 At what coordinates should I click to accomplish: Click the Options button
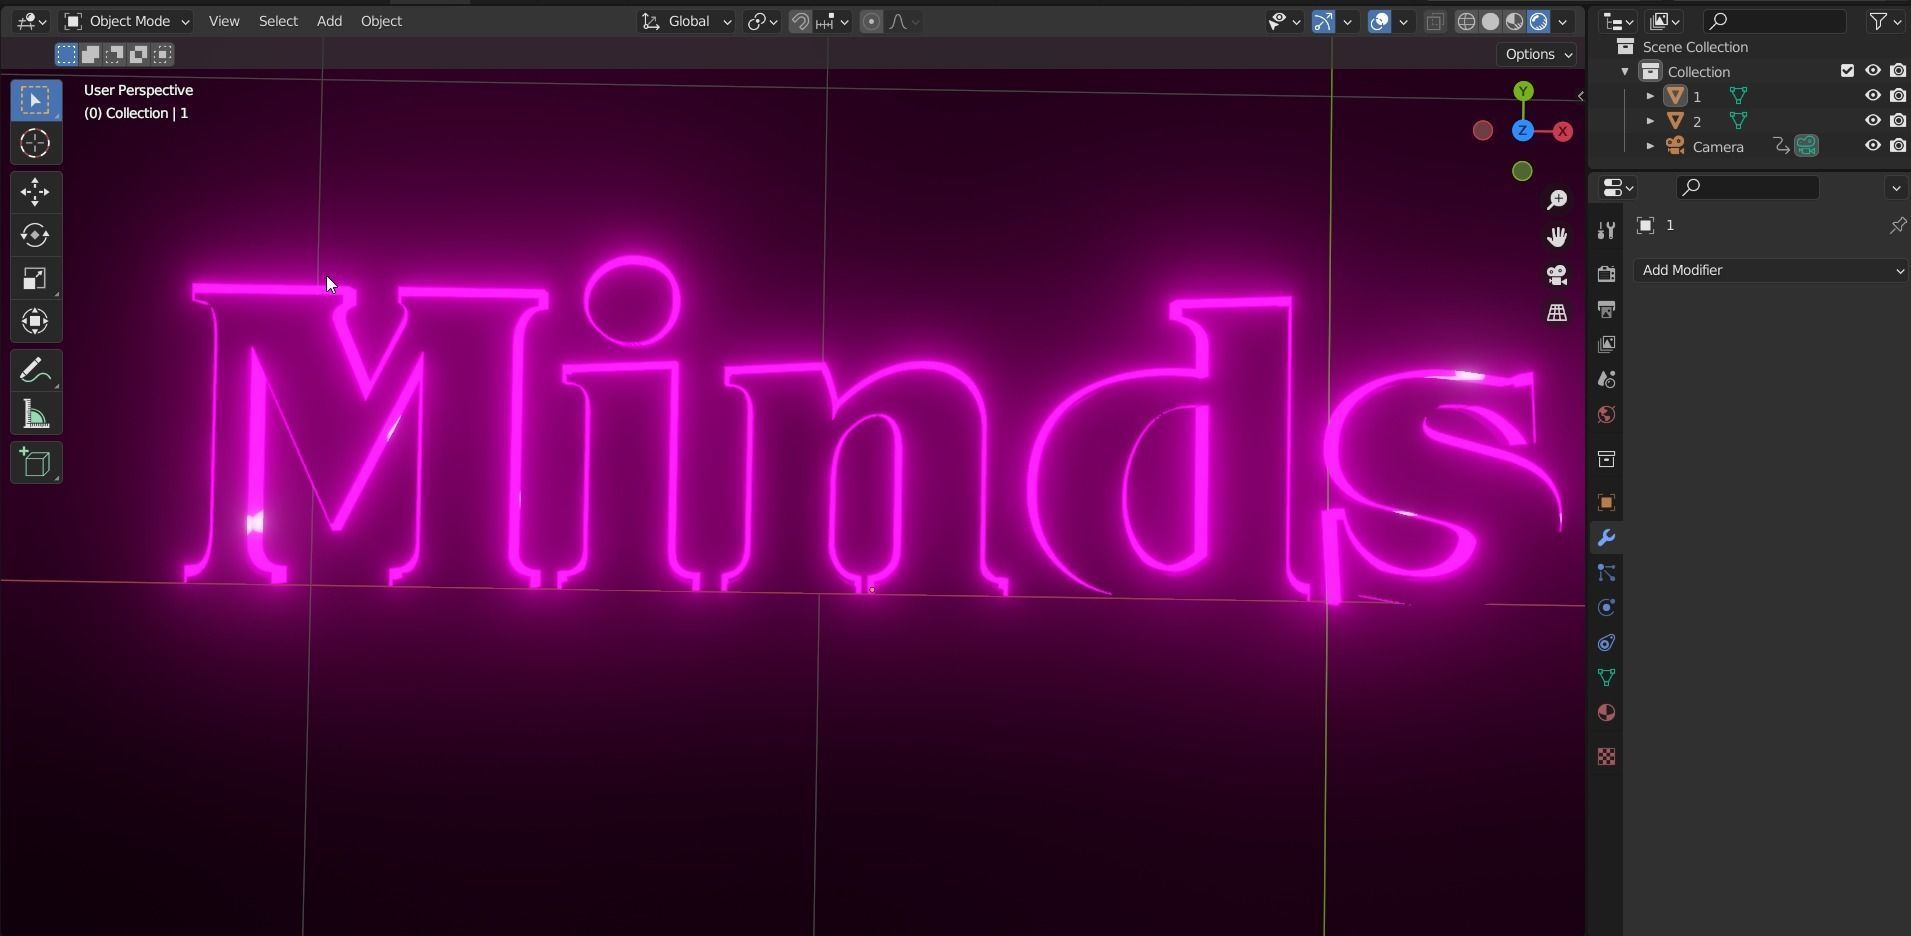click(x=1538, y=54)
